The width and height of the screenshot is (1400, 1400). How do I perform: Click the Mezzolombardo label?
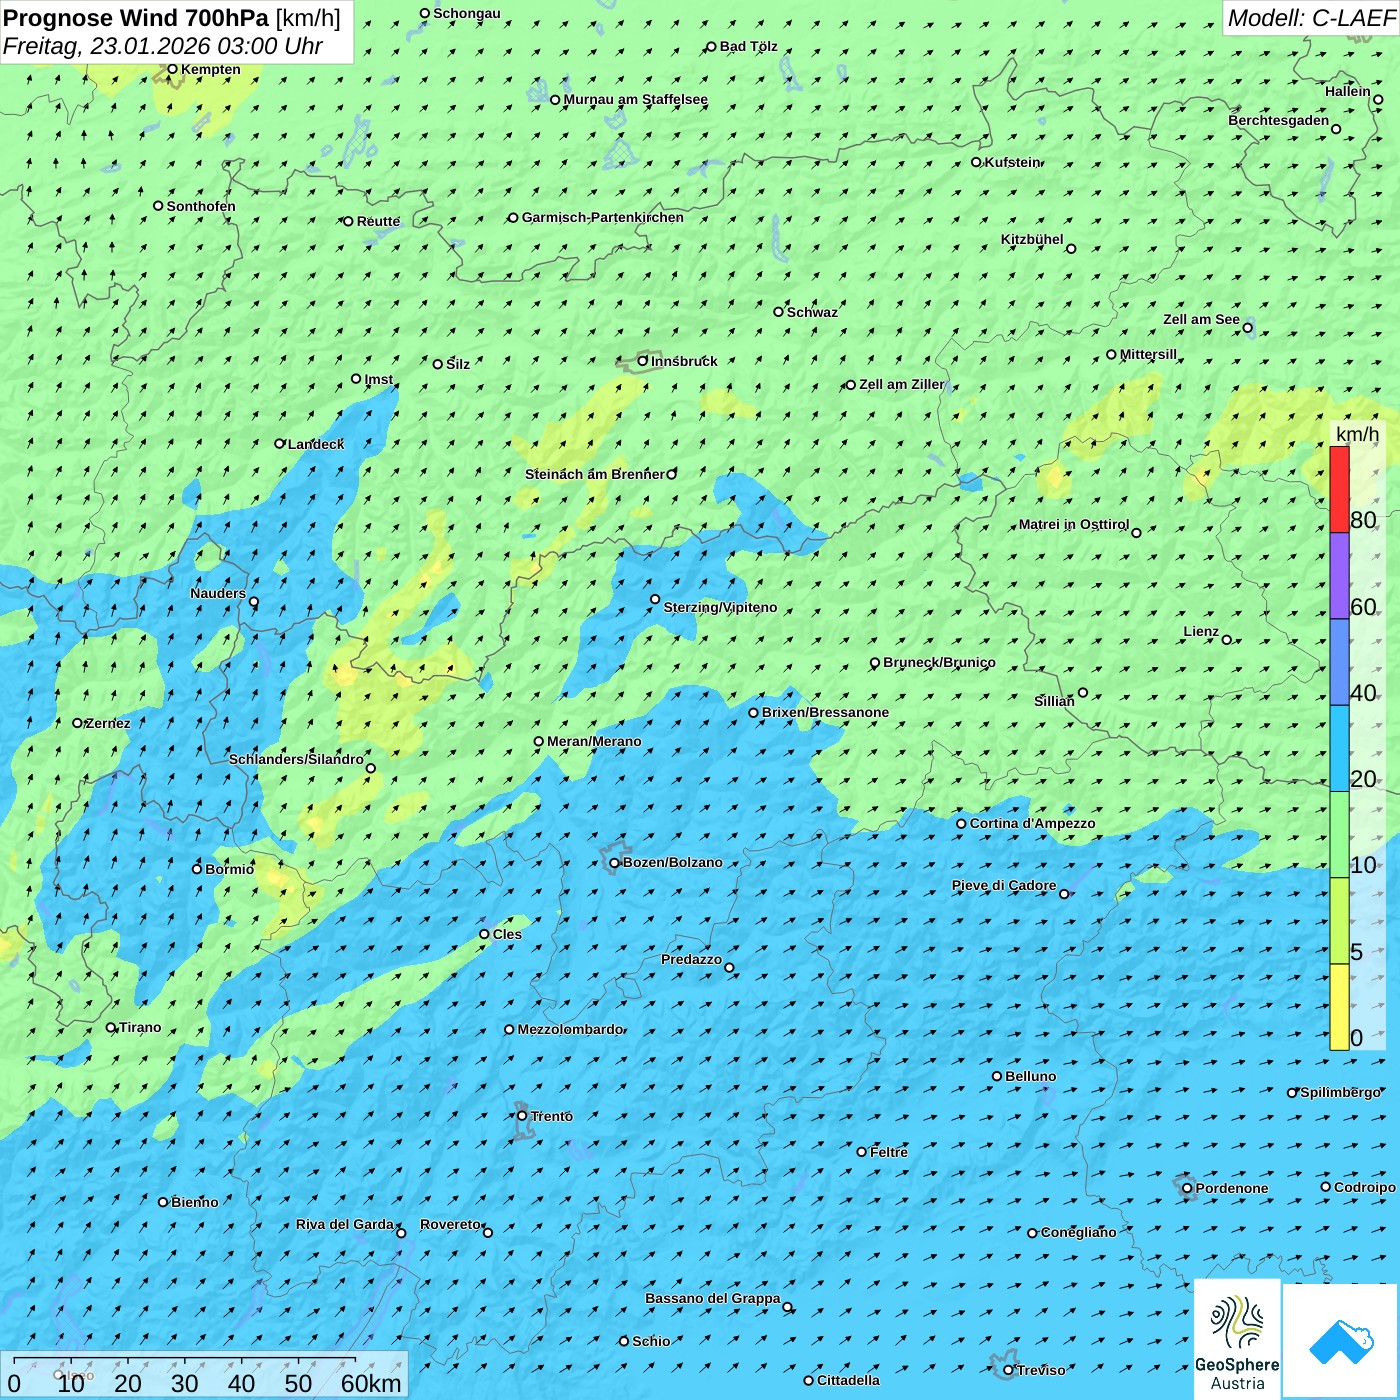point(570,1029)
